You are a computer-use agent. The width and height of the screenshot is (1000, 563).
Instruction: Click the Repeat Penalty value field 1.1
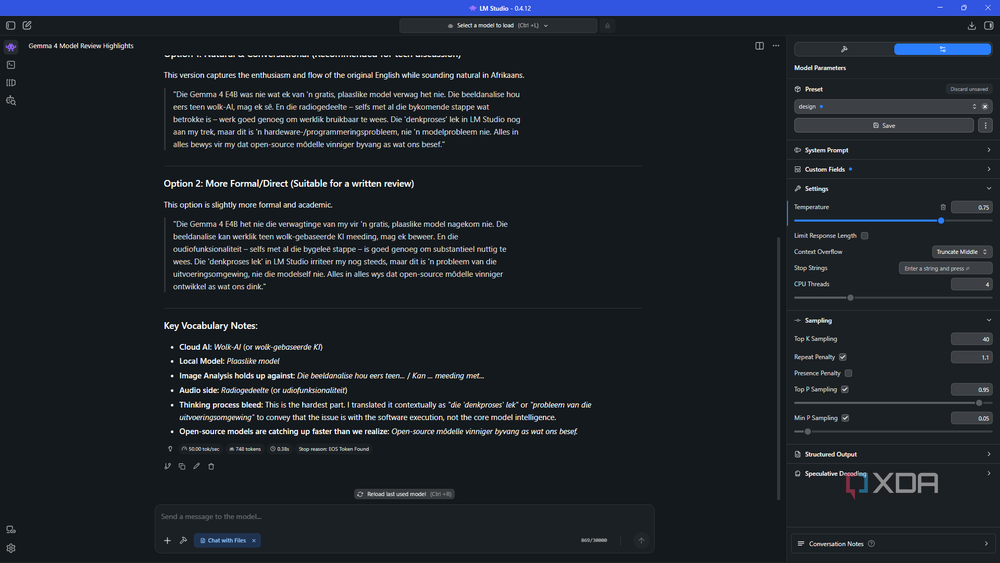pyautogui.click(x=971, y=357)
